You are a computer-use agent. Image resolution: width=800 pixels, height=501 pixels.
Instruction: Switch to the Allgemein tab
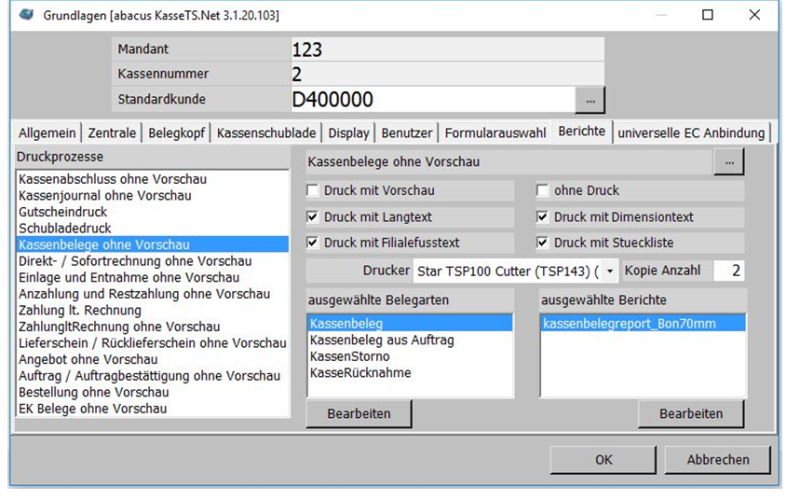[x=48, y=133]
